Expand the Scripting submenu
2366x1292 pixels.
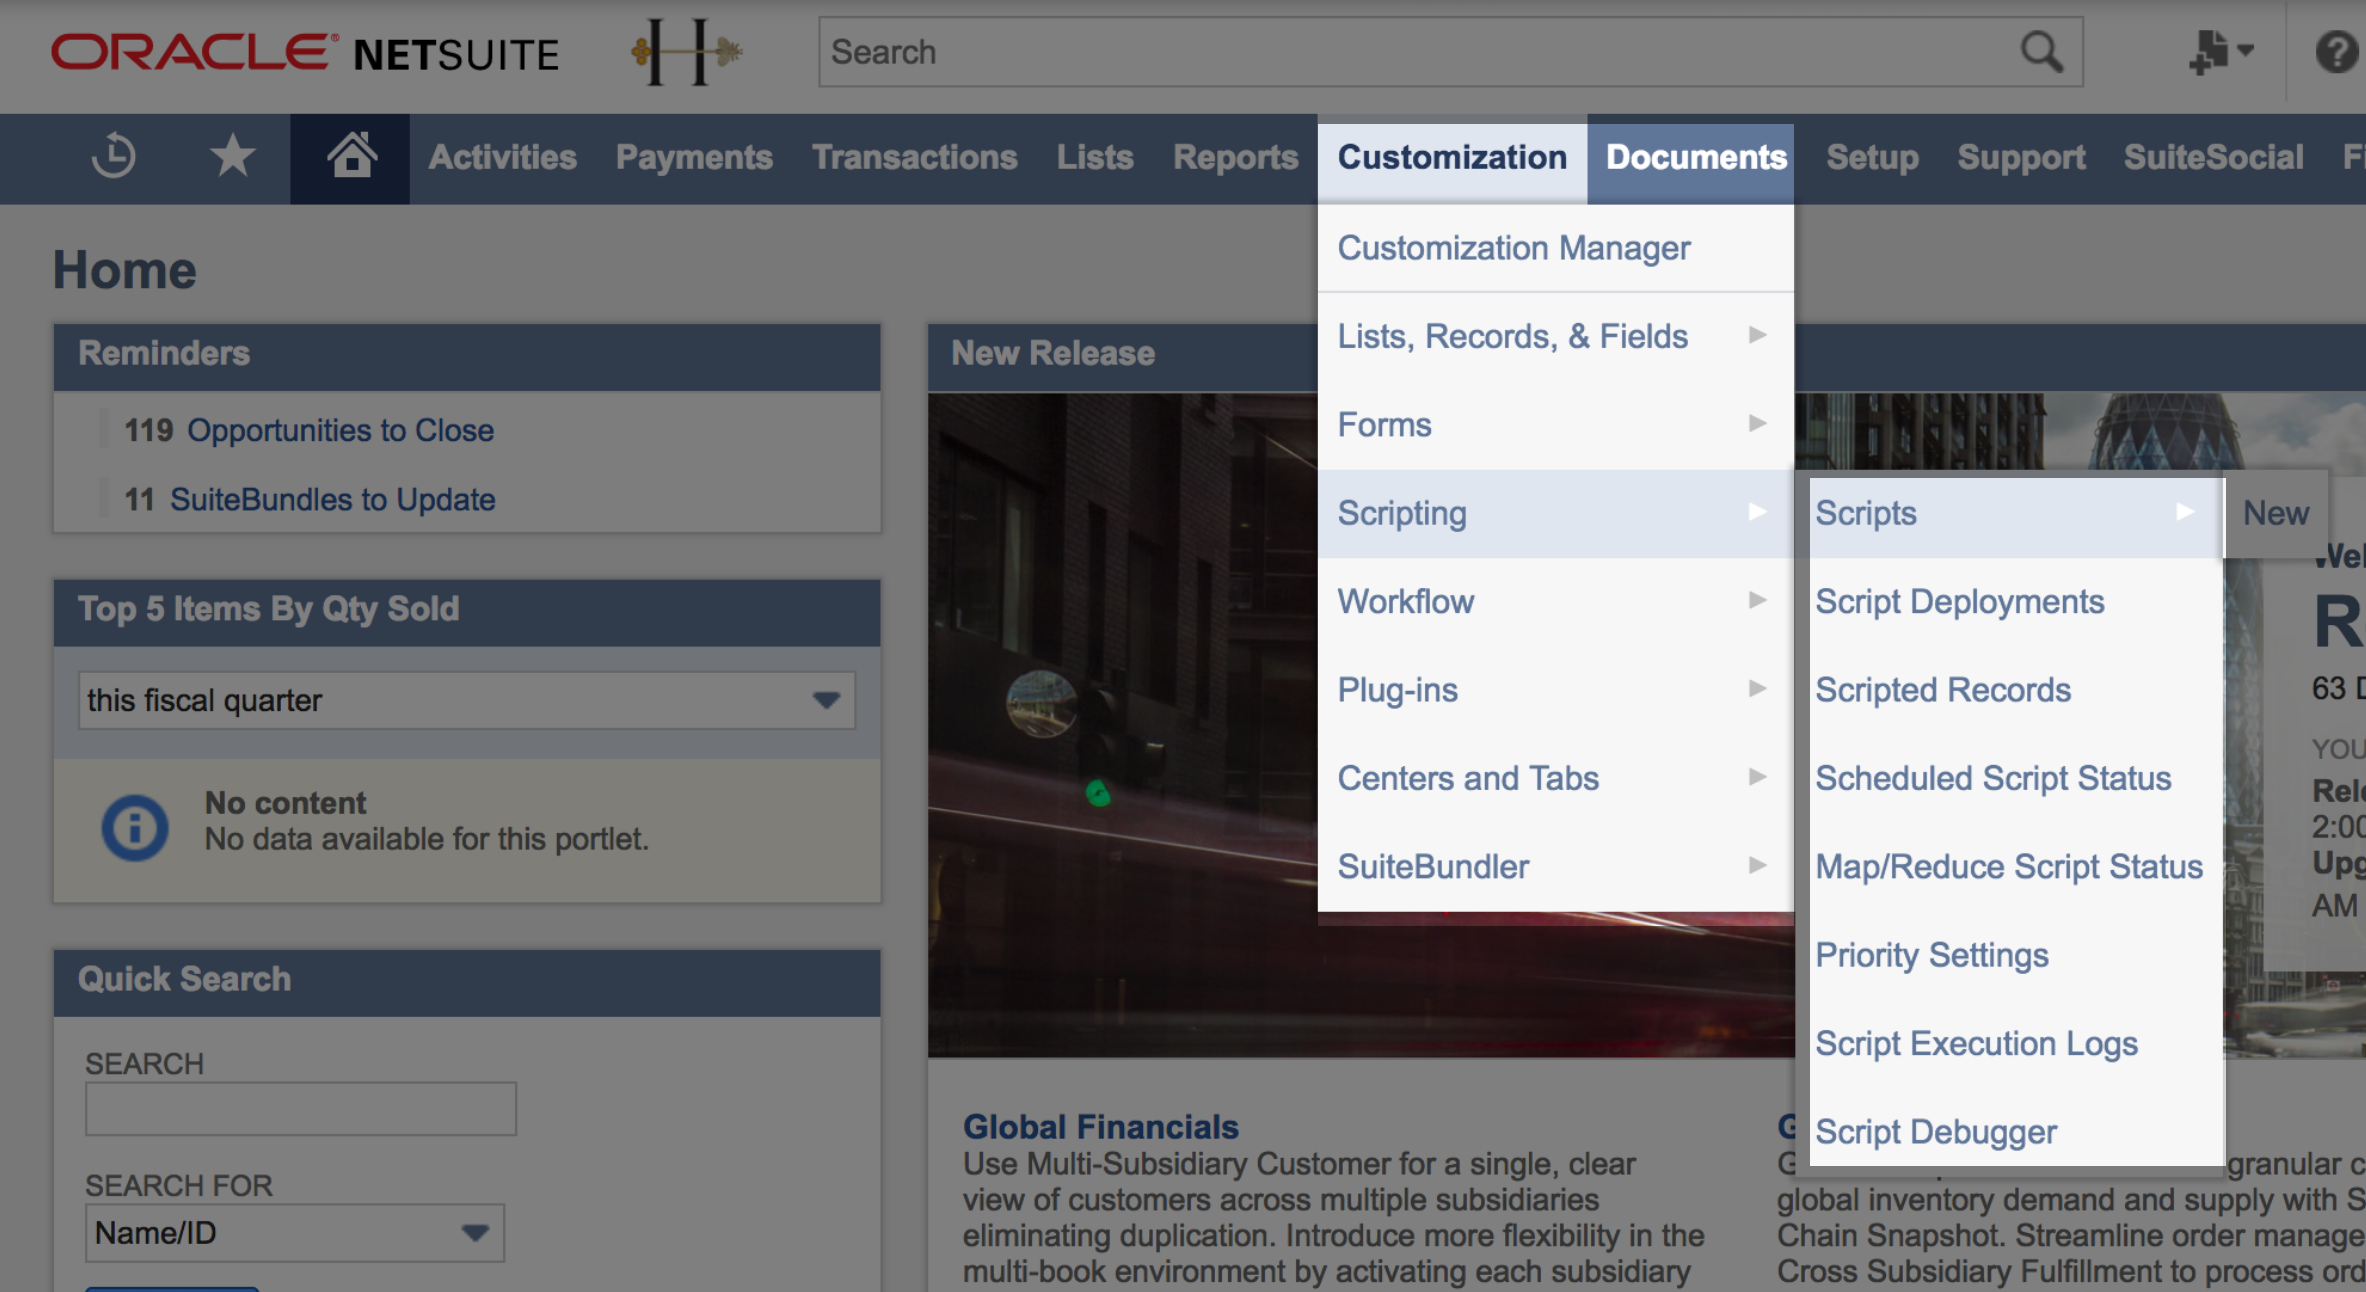click(x=1555, y=513)
